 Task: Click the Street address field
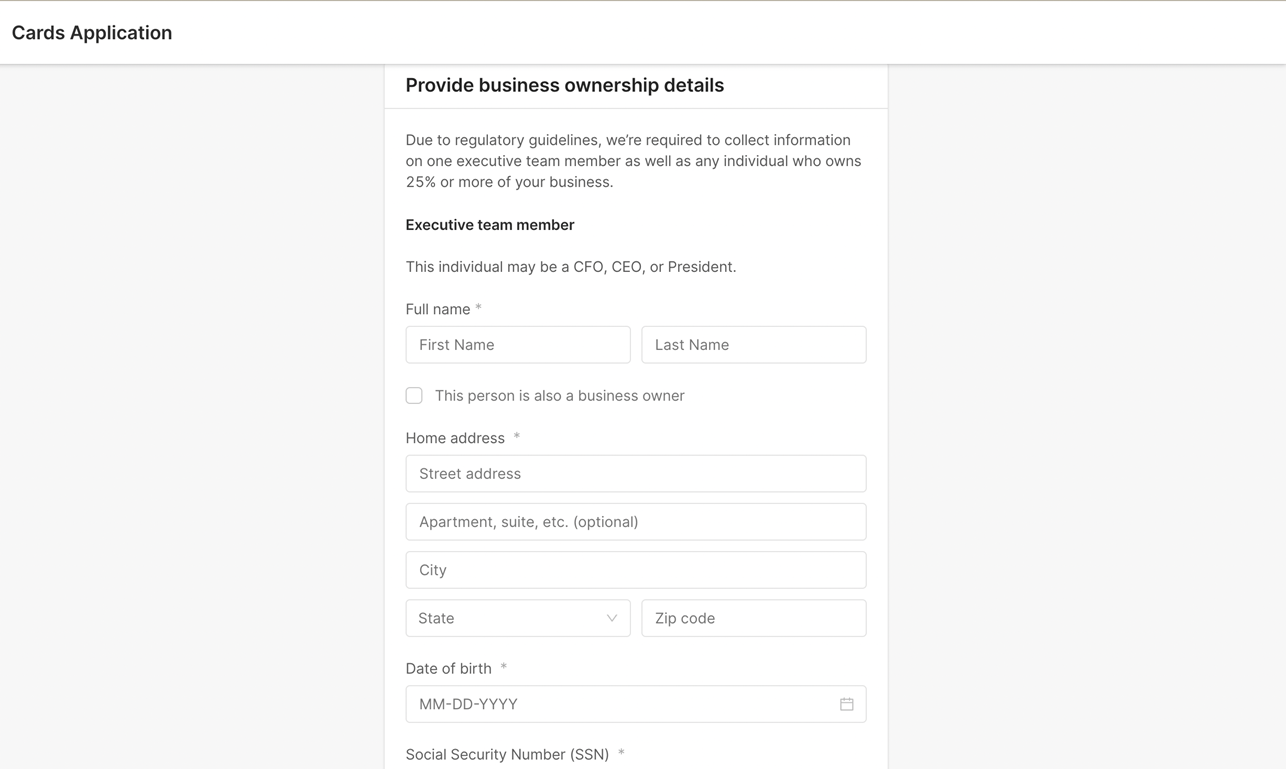coord(636,473)
